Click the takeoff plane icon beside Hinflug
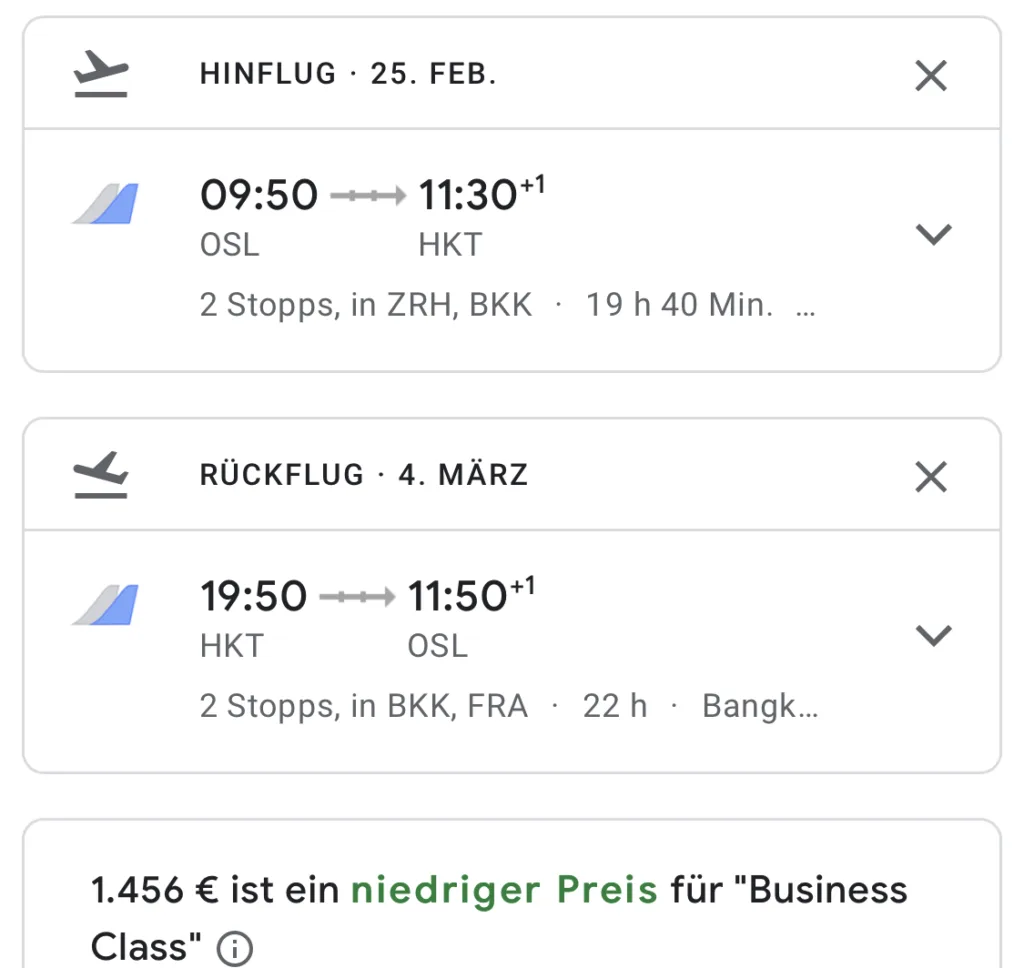Image resolution: width=1024 pixels, height=968 pixels. point(102,75)
